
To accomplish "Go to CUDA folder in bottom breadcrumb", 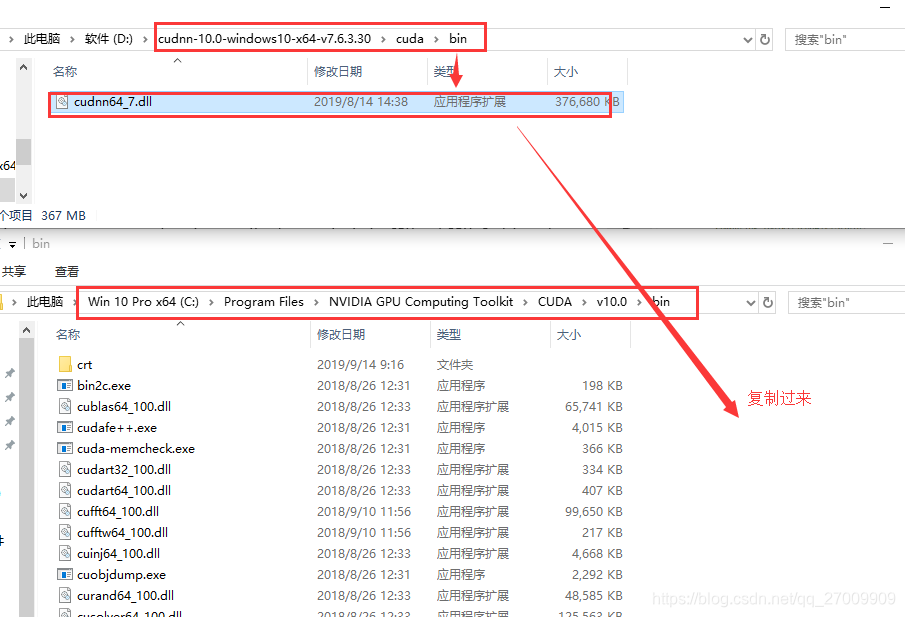I will (555, 302).
